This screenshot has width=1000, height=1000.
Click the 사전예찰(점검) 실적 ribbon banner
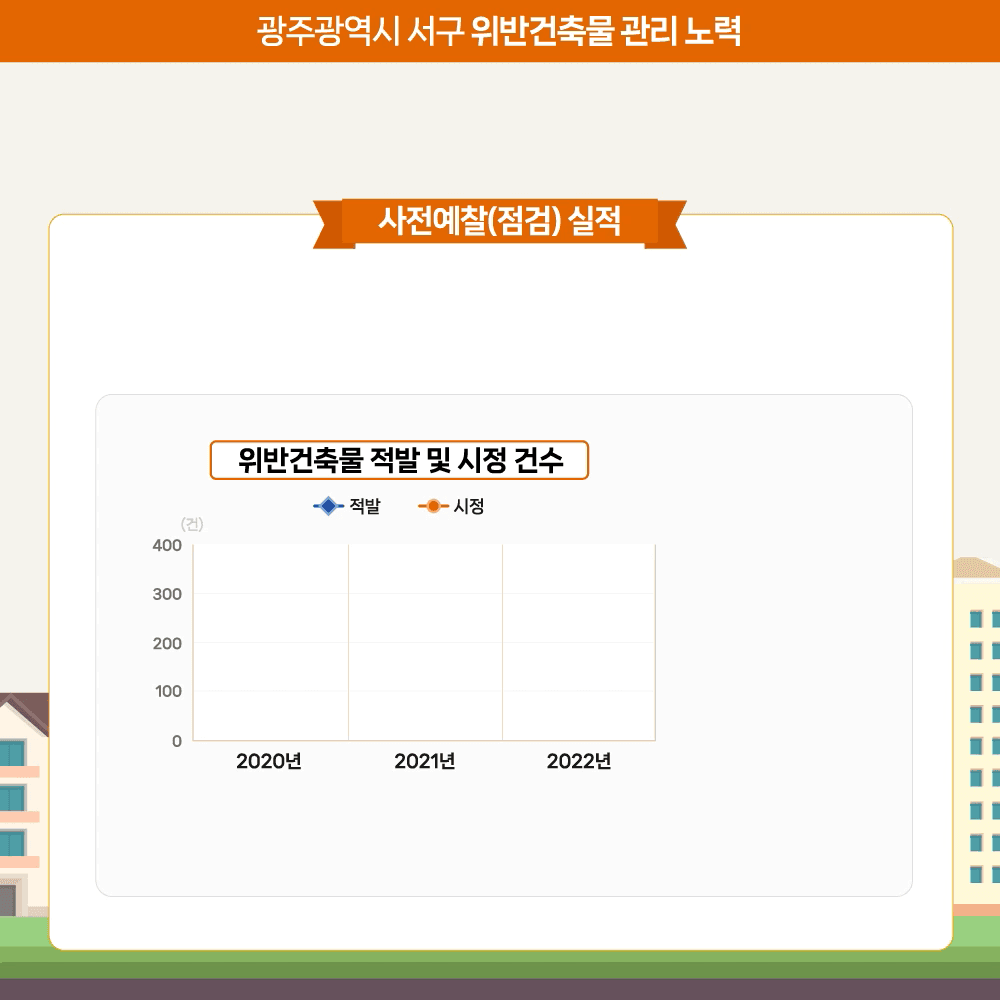coord(499,223)
